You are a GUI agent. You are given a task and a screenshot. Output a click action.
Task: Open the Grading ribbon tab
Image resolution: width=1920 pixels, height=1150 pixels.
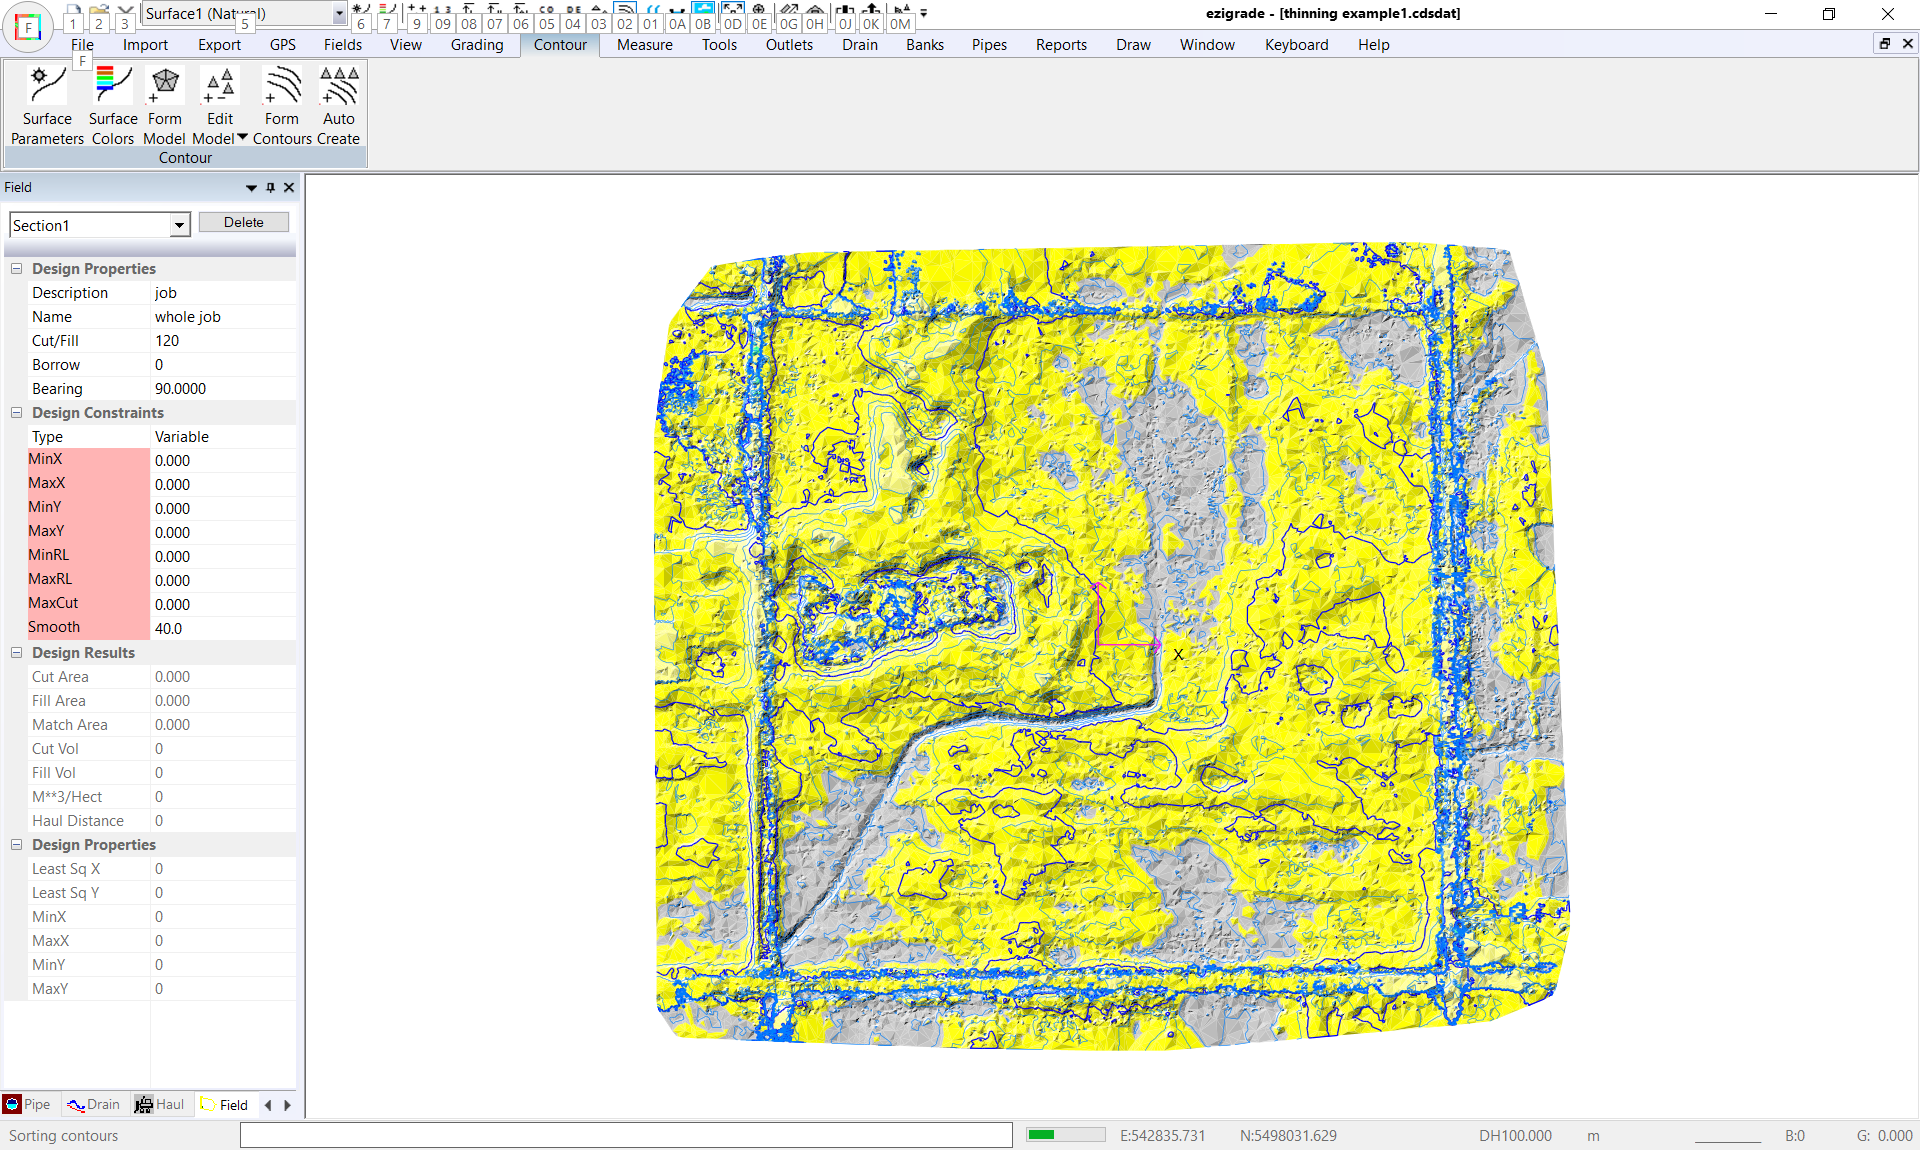click(477, 45)
